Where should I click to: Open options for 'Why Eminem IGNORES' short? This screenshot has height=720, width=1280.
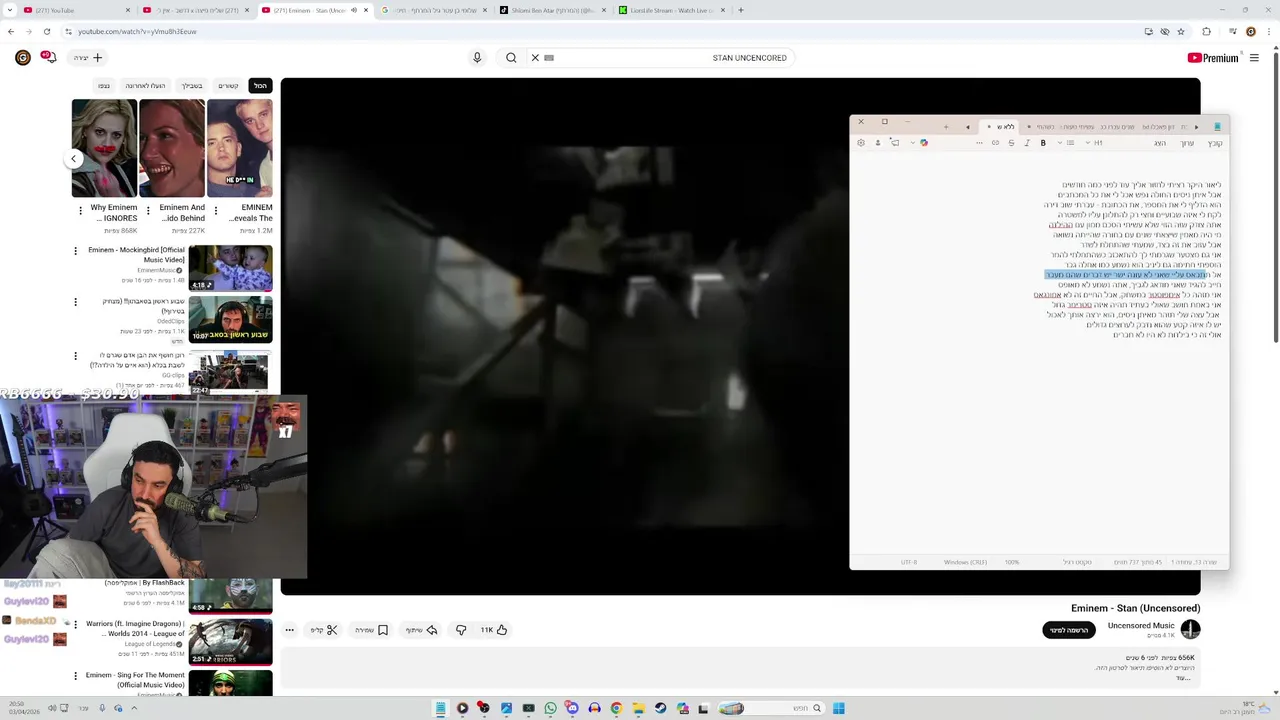pyautogui.click(x=80, y=211)
